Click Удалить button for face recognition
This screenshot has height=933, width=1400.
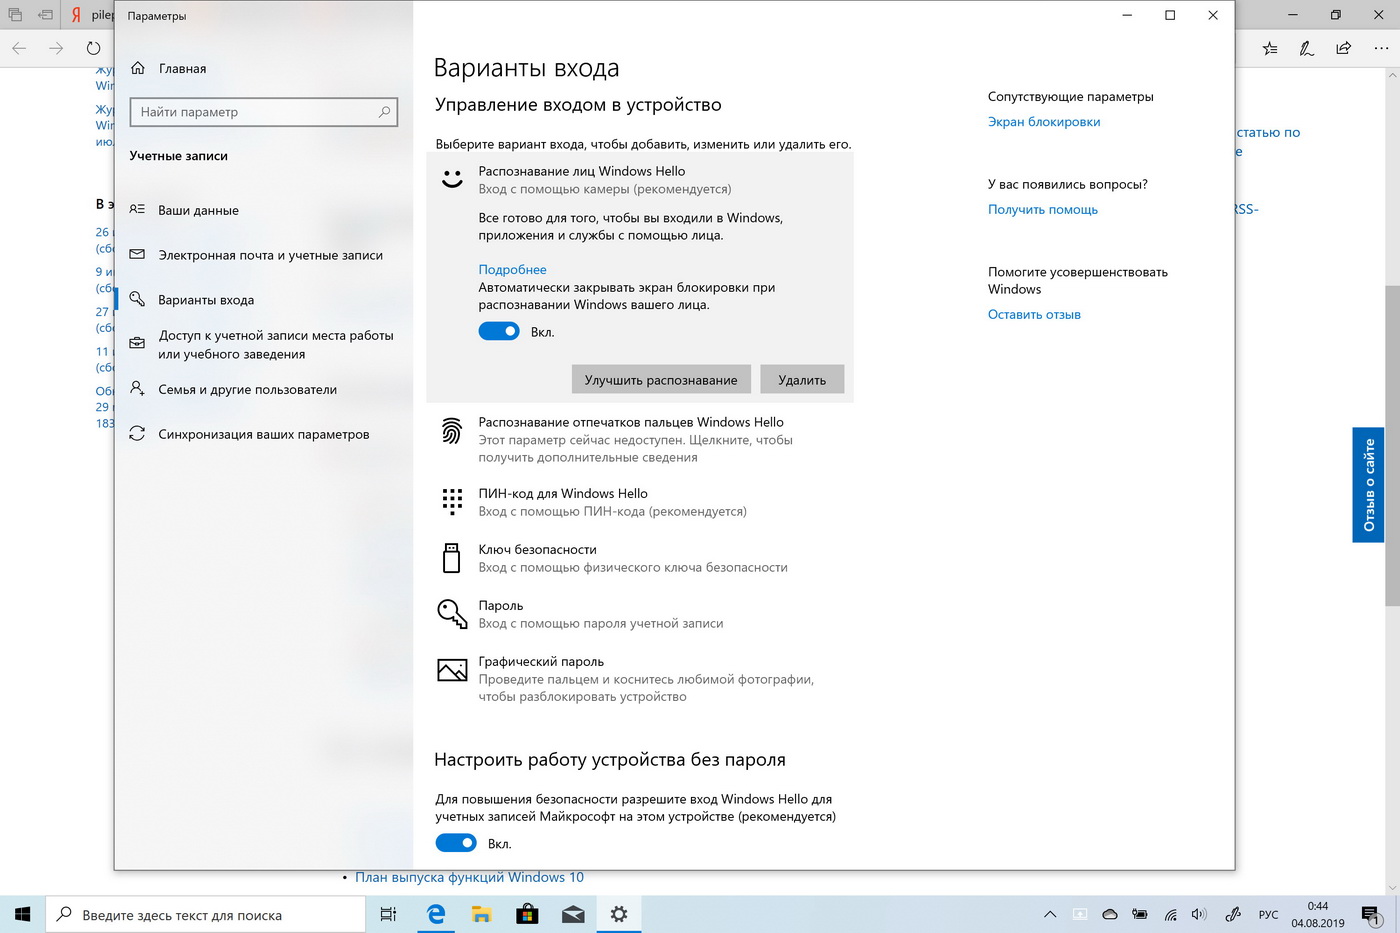(x=802, y=380)
